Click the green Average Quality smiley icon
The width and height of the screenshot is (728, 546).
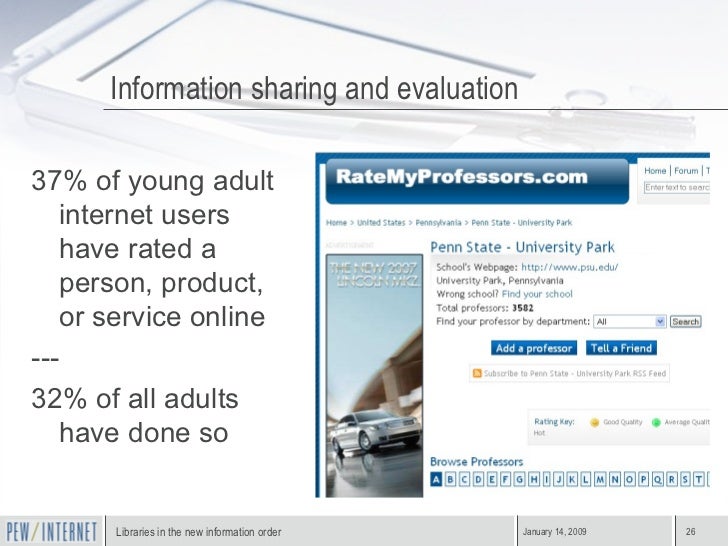pos(656,422)
